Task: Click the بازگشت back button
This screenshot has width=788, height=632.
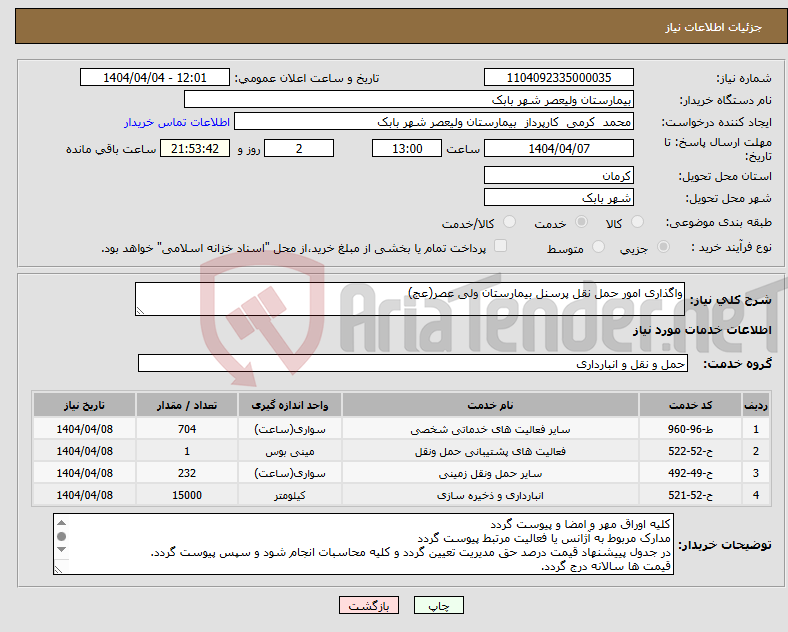Action: pyautogui.click(x=369, y=605)
